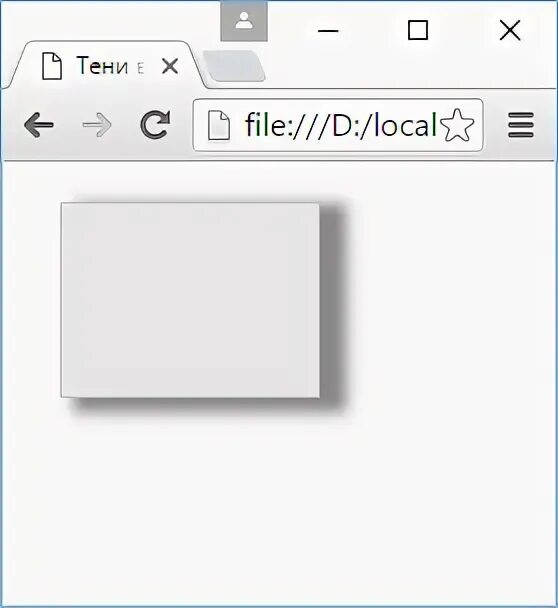View page info icon in address bar
558x608 pixels.
point(219,125)
